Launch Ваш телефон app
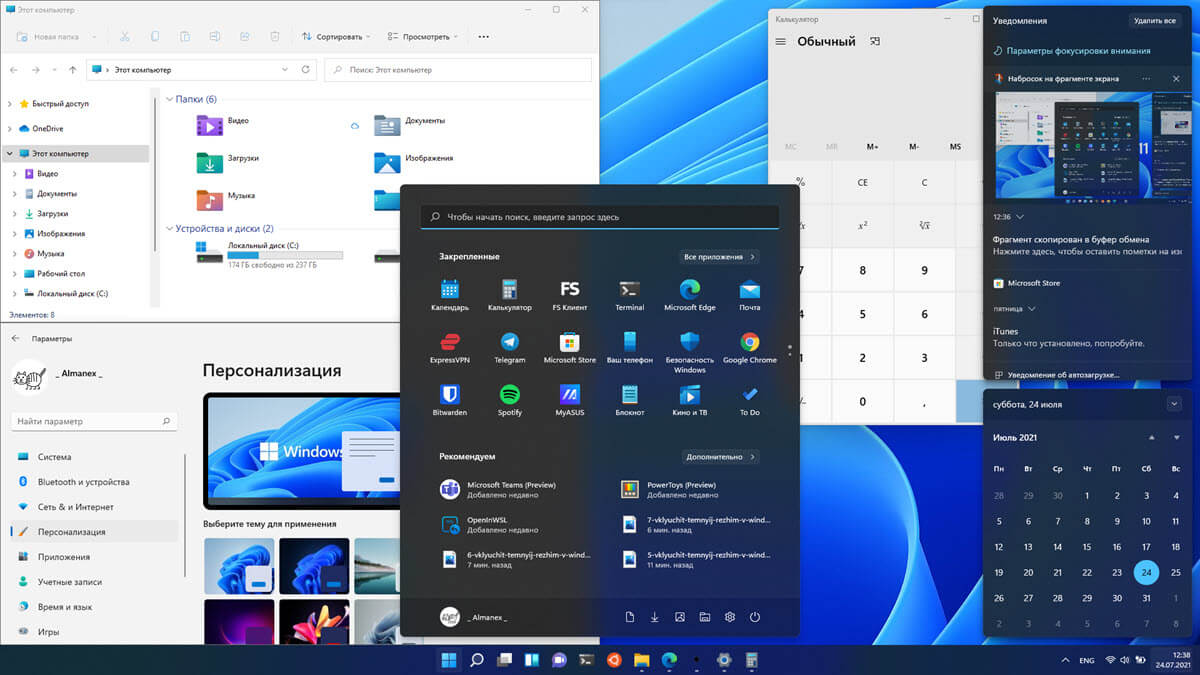The width and height of the screenshot is (1200, 675). coord(630,347)
